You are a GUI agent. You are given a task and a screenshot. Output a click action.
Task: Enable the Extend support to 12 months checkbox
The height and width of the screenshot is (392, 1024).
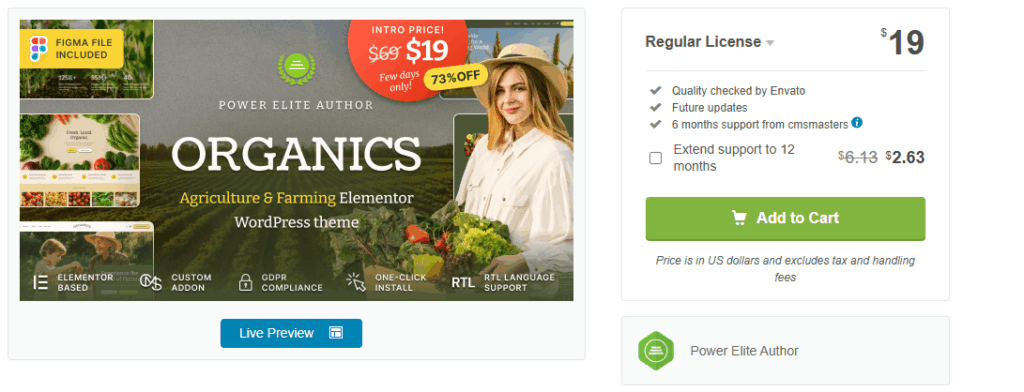tap(655, 158)
